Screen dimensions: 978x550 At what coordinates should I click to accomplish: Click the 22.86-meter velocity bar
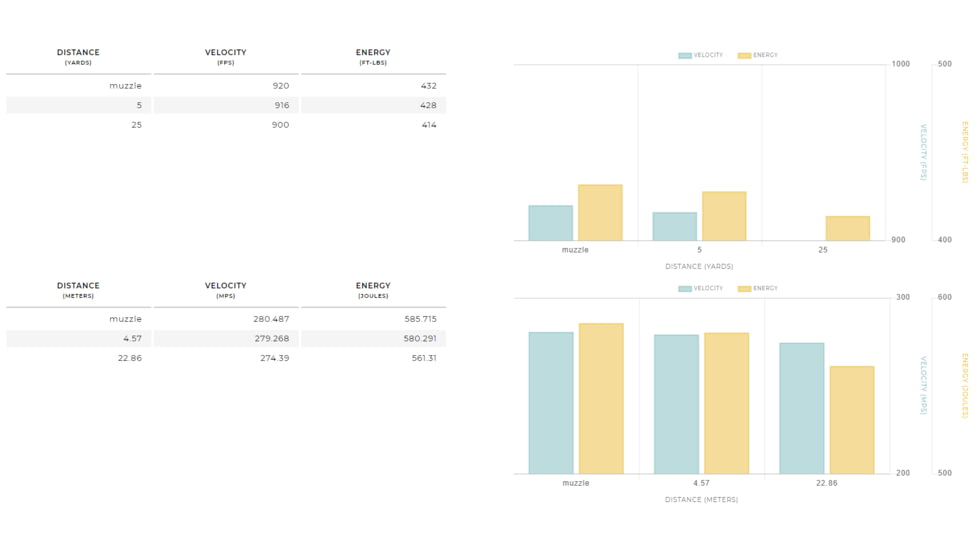pos(802,408)
